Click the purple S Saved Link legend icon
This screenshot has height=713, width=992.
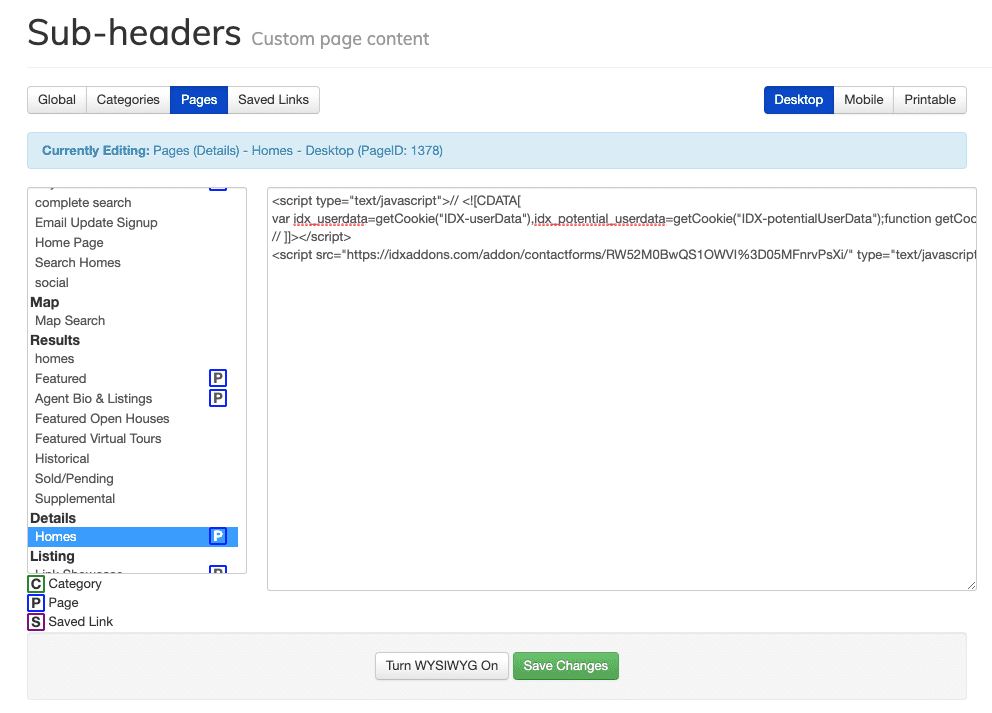(36, 622)
